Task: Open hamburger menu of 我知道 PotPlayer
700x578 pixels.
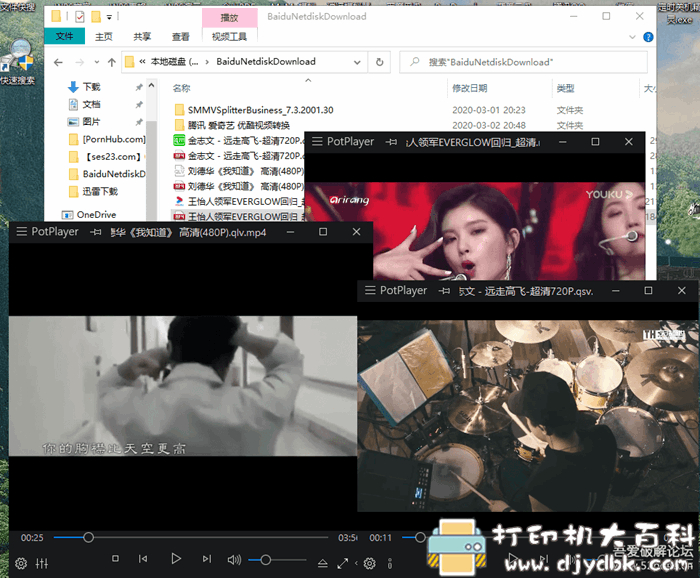Action: point(21,232)
